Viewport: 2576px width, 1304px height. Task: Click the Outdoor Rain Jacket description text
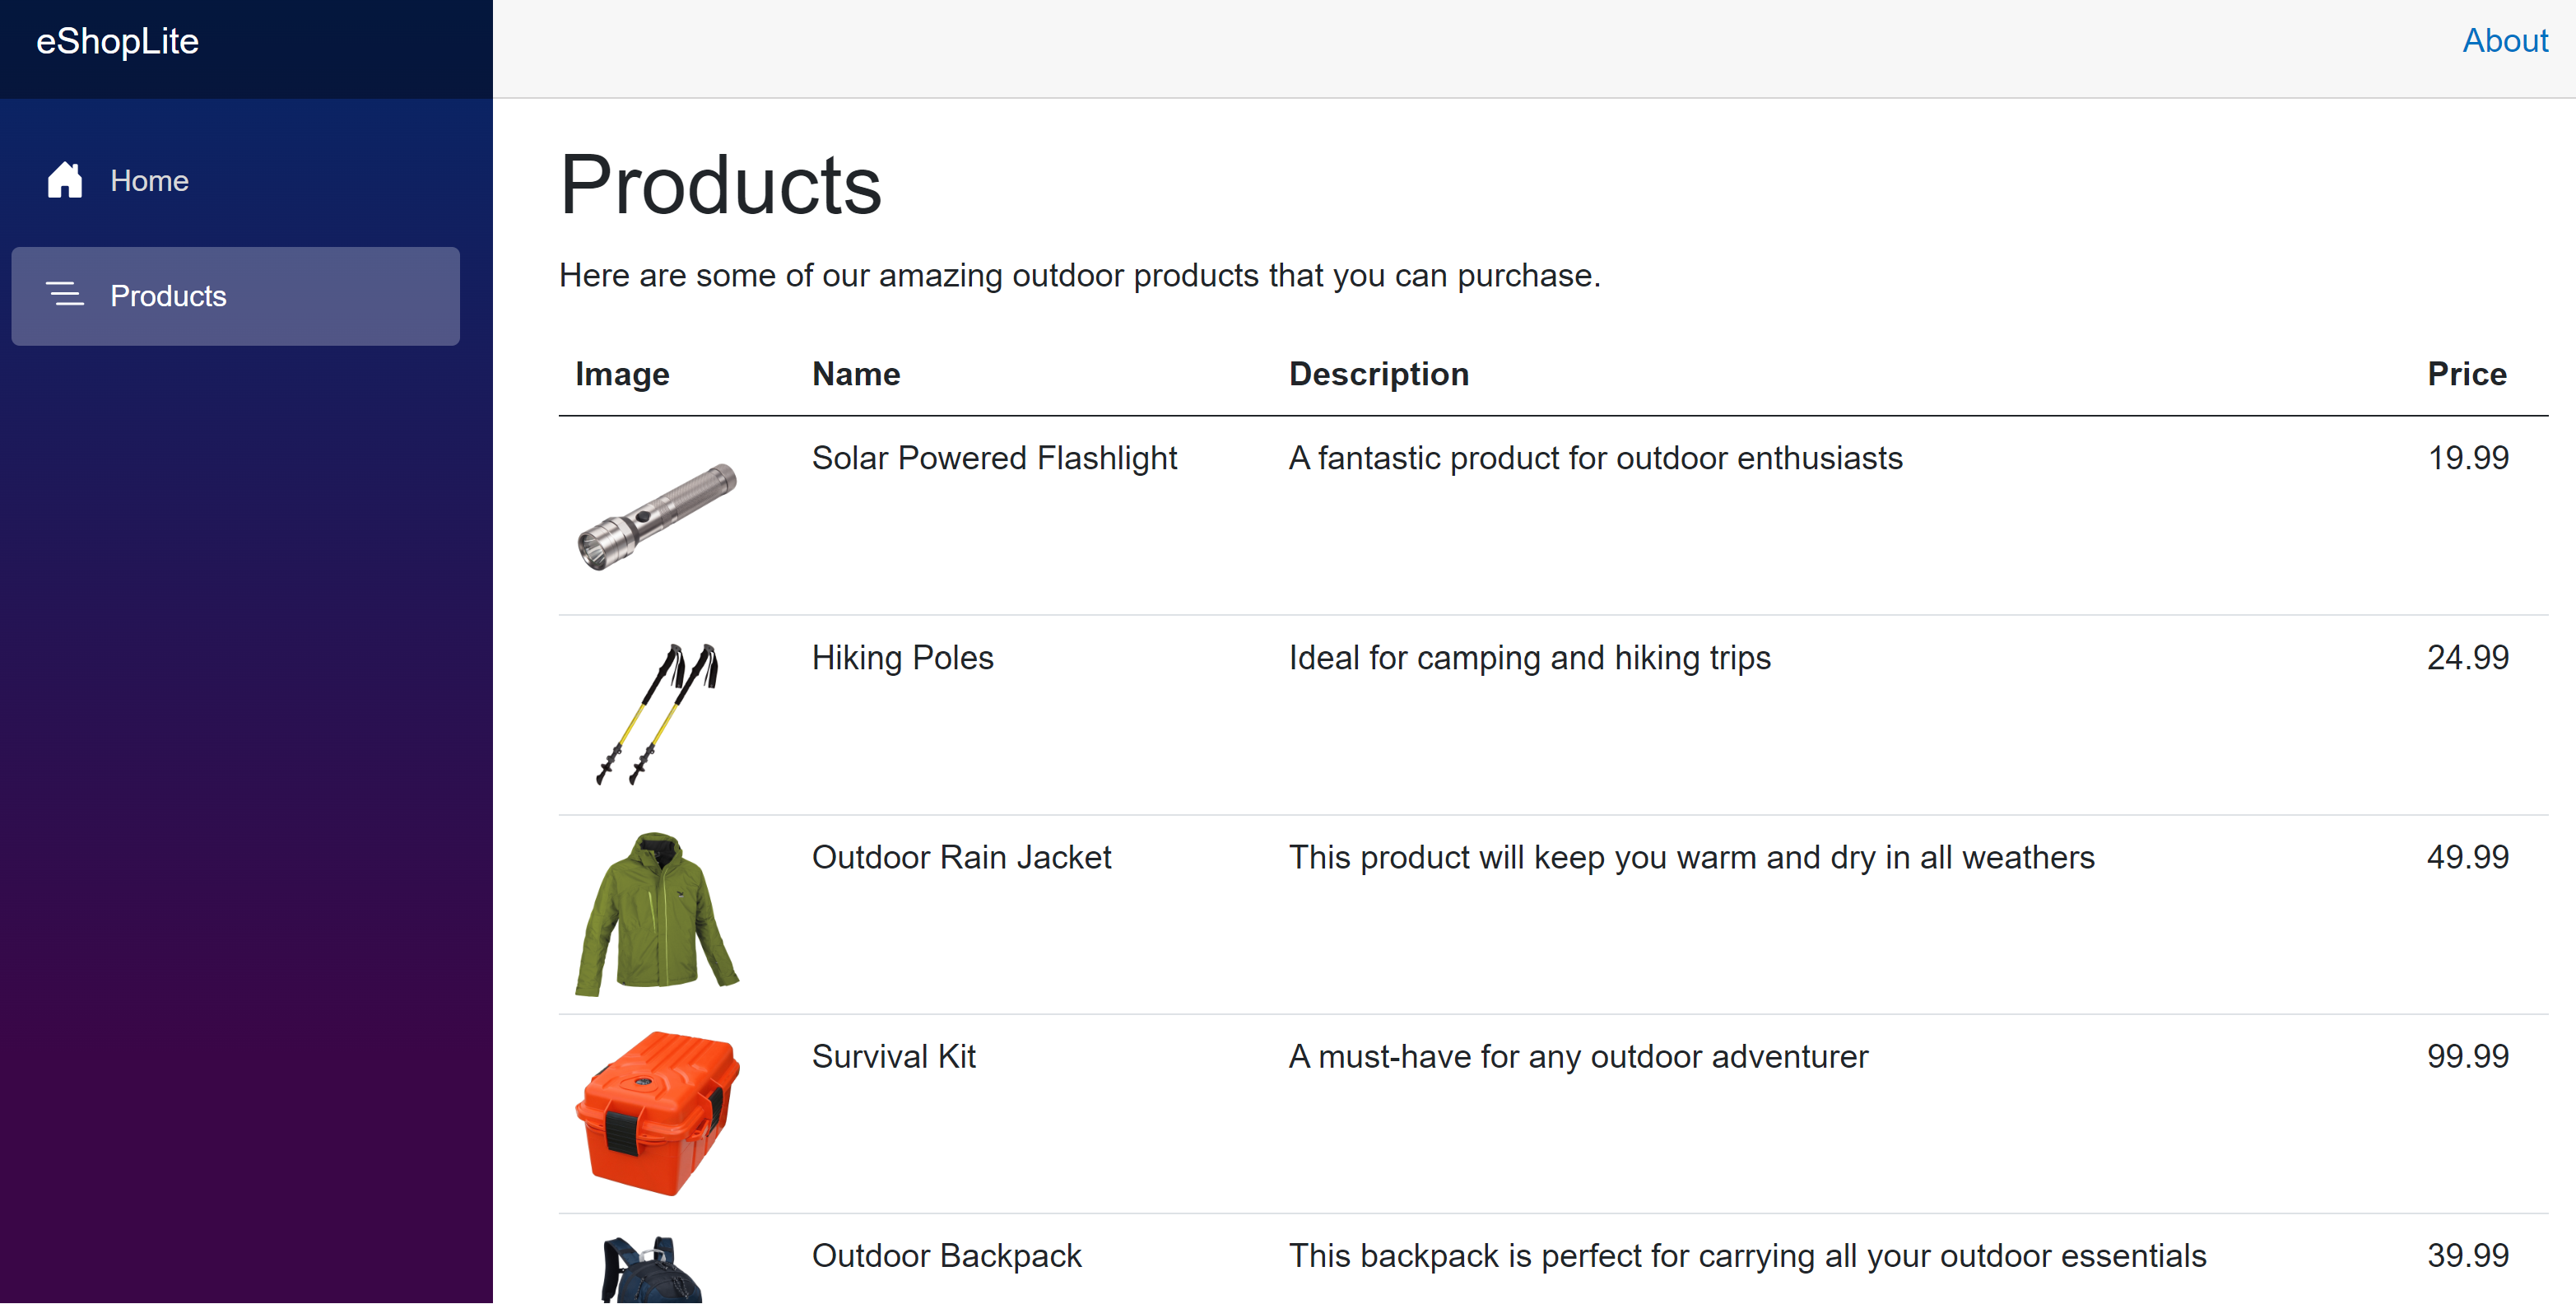pos(1691,858)
